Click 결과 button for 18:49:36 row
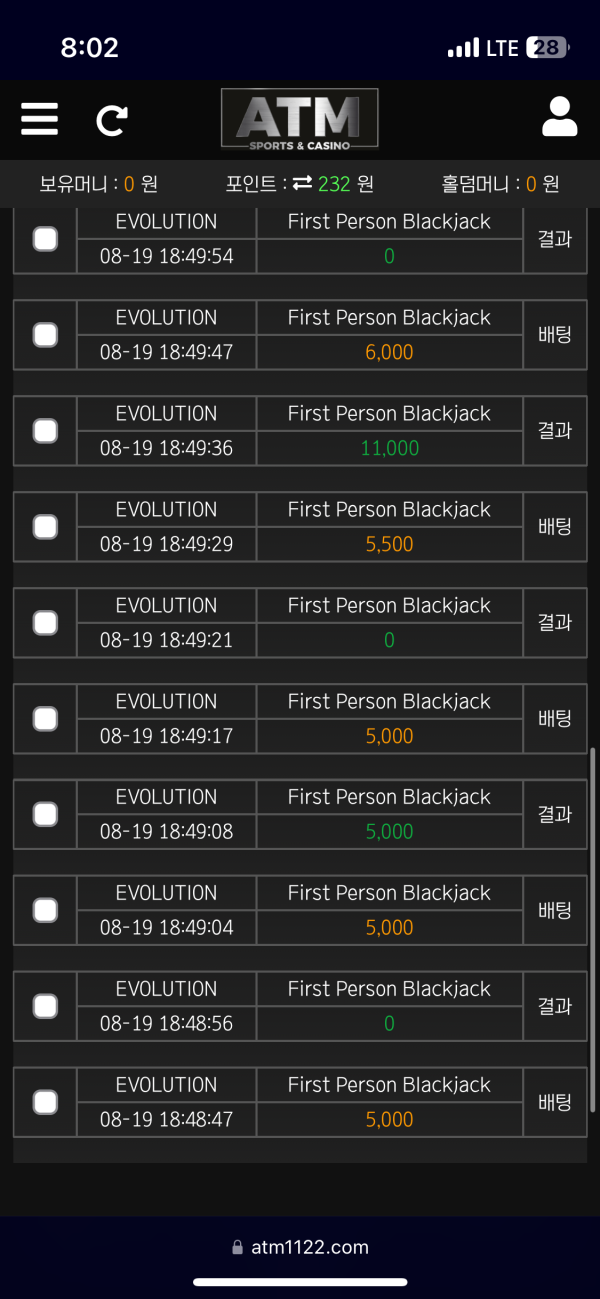The width and height of the screenshot is (600, 1299). (555, 431)
